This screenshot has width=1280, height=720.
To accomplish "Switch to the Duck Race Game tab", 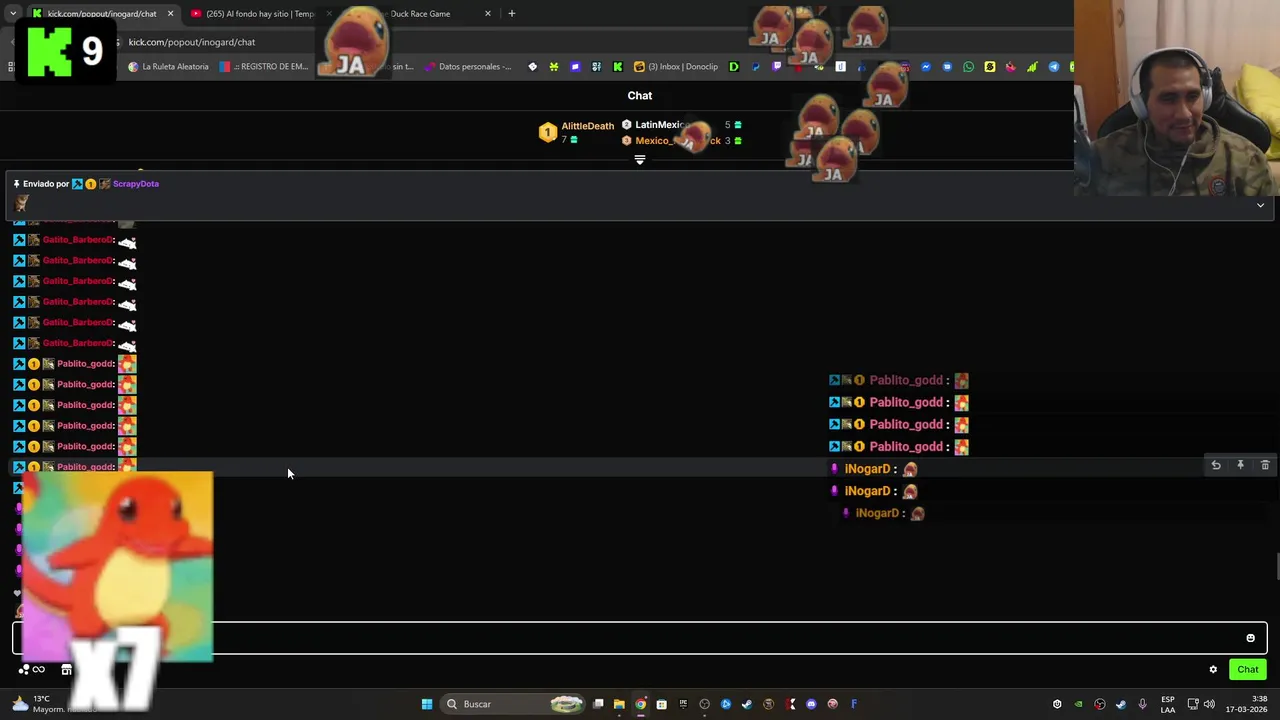I will click(420, 14).
